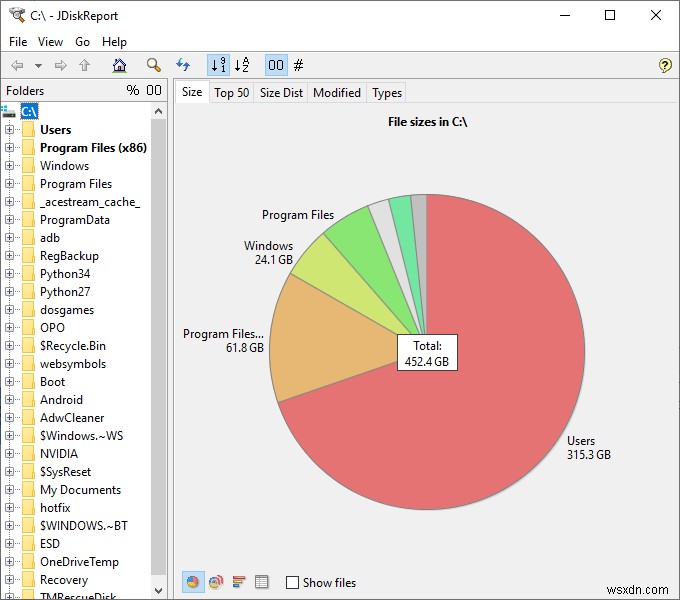Select the Android folder
Screen dimensions: 680x600
click(x=61, y=400)
